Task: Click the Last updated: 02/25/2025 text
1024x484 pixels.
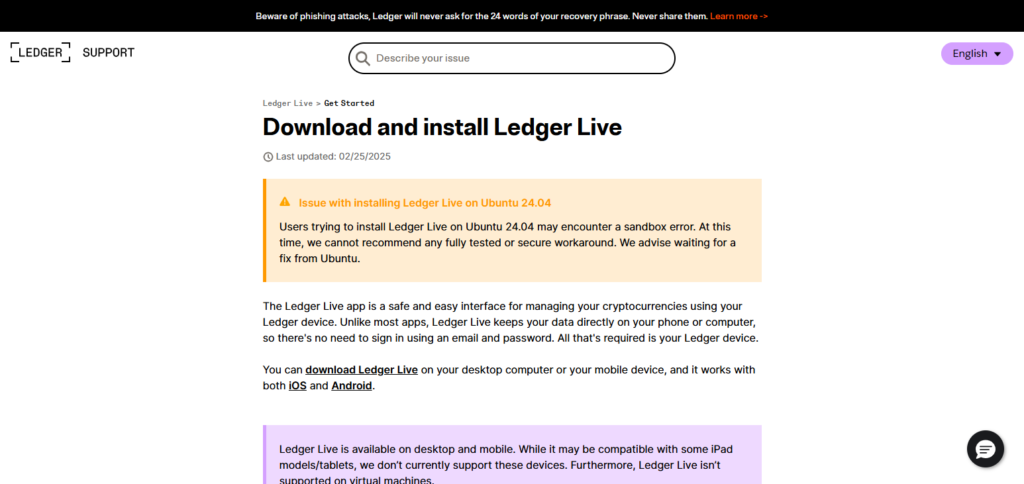Action: click(x=333, y=157)
